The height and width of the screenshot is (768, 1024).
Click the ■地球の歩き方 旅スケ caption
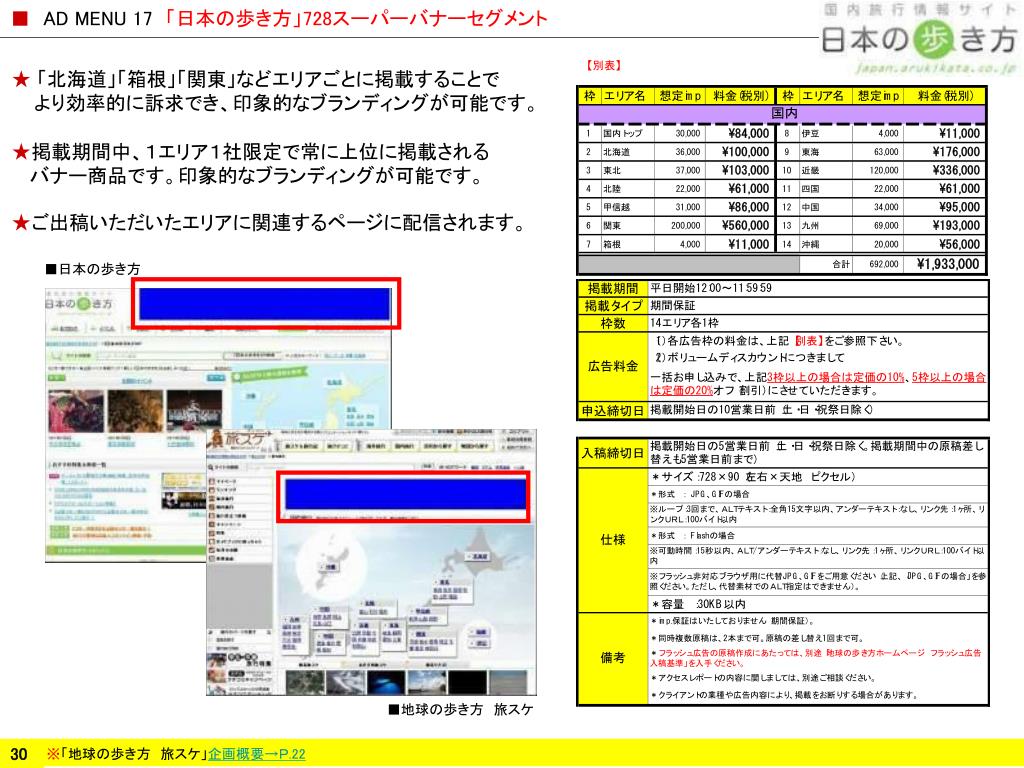pos(461,709)
